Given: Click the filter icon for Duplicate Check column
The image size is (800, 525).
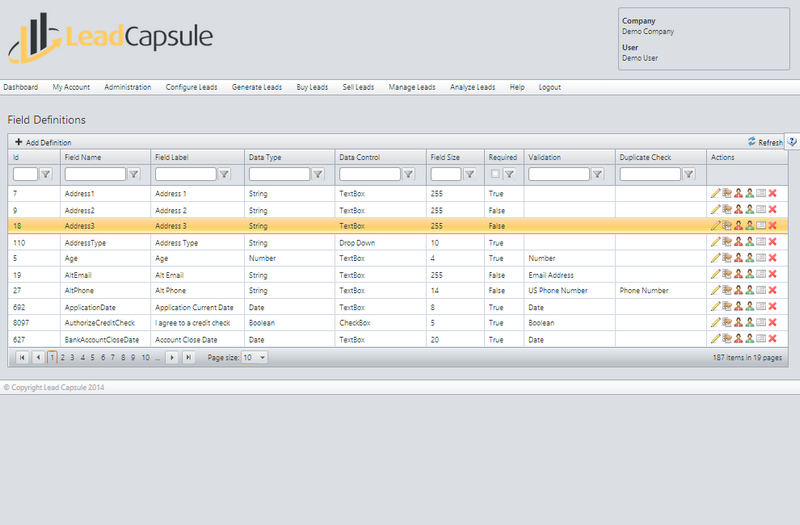Looking at the screenshot, I should [x=689, y=174].
